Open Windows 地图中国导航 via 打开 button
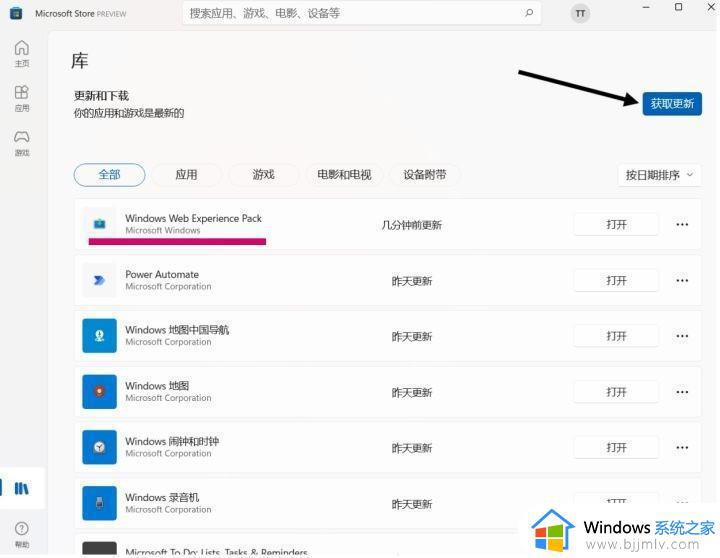This screenshot has width=720, height=558. pos(616,336)
